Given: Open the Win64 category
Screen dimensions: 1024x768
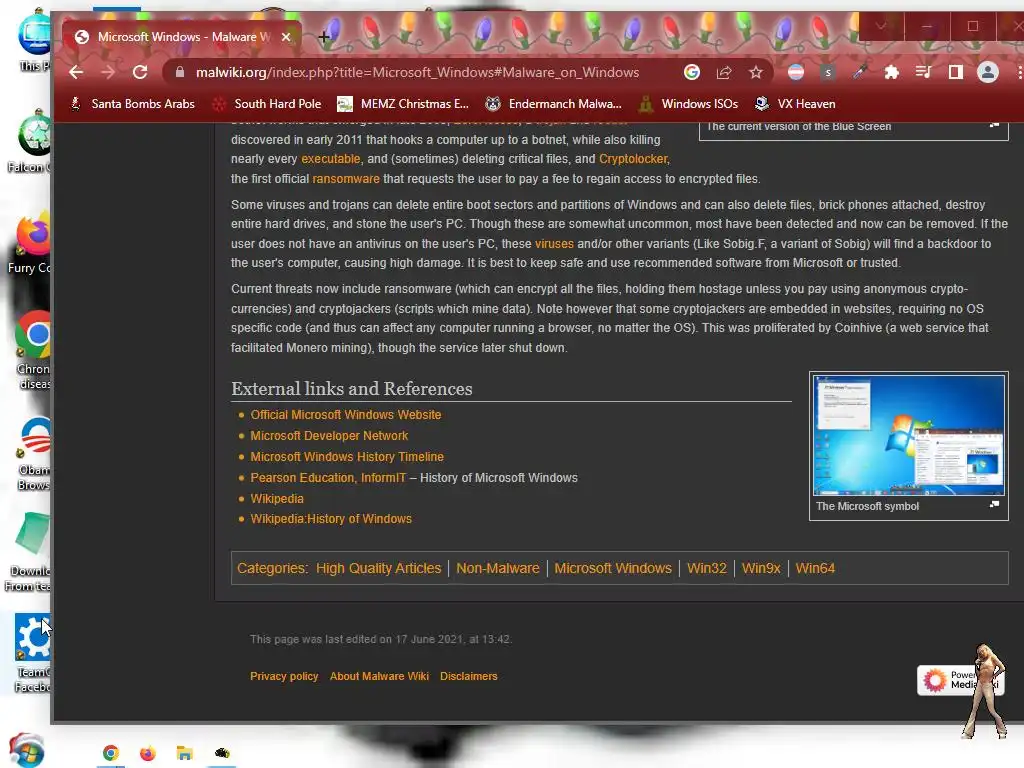Looking at the screenshot, I should click(x=815, y=568).
